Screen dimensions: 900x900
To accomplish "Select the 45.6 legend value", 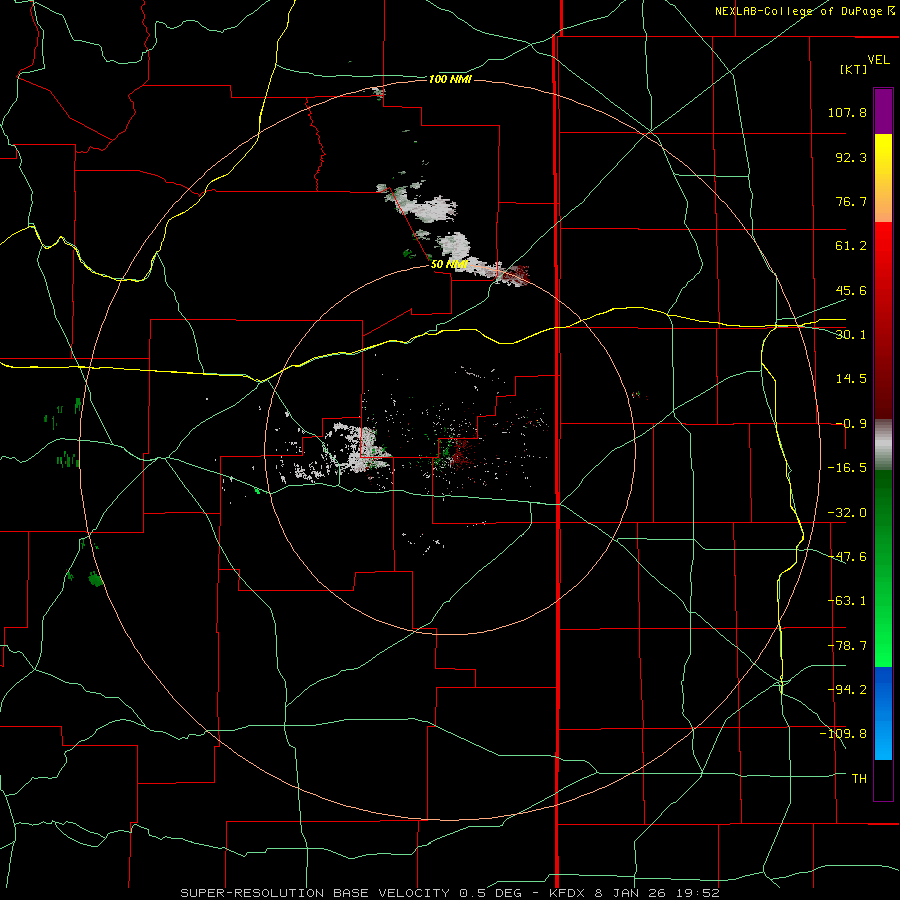I will [x=851, y=290].
